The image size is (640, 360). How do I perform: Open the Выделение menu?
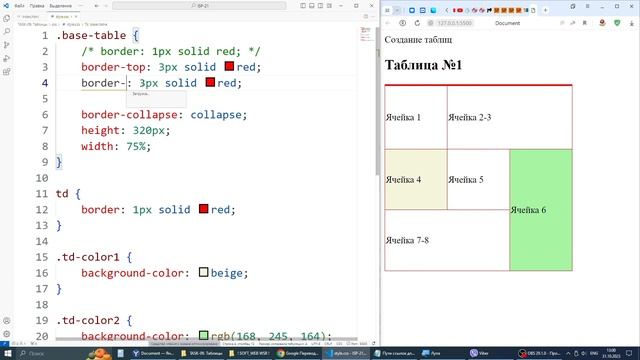tap(60, 6)
